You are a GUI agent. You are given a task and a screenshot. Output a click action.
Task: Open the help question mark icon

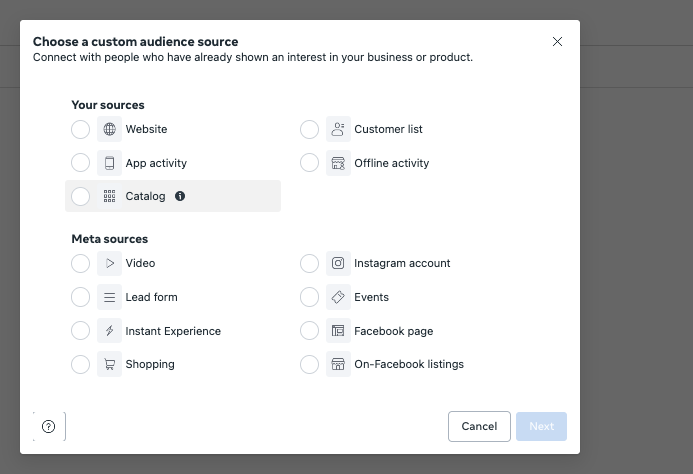(49, 426)
